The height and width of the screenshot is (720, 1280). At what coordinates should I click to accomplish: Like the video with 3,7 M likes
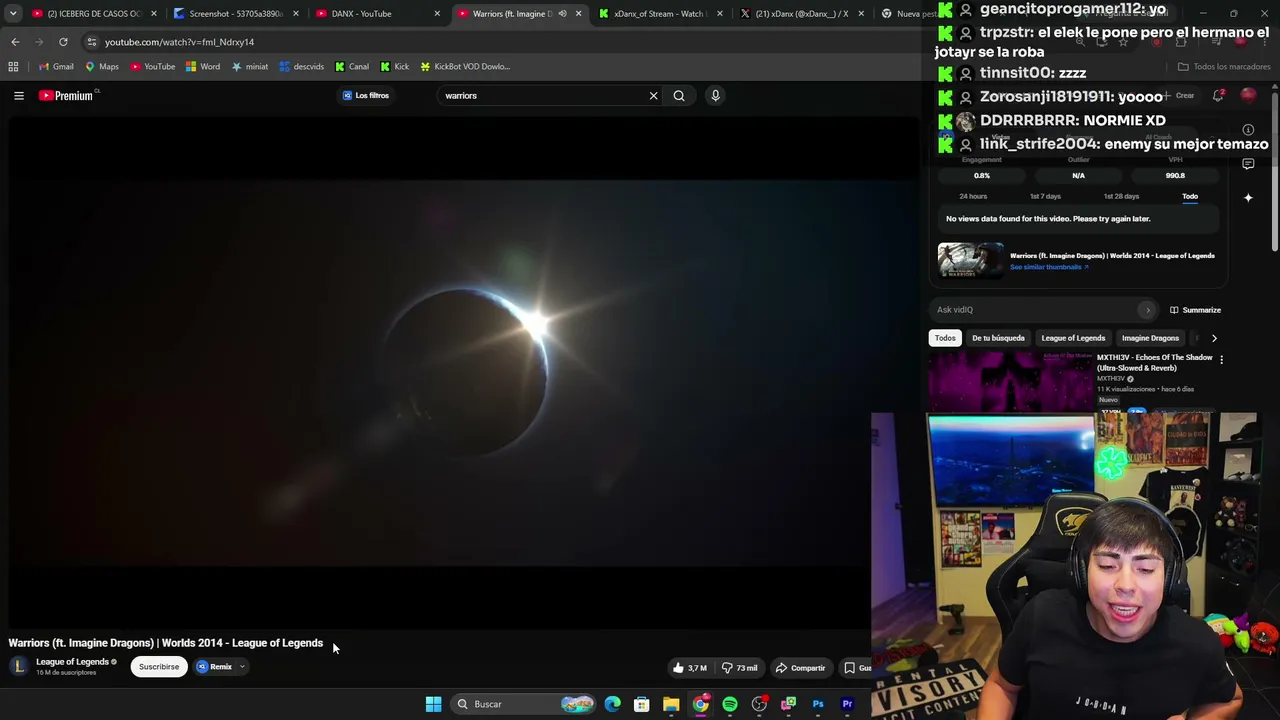pos(690,668)
